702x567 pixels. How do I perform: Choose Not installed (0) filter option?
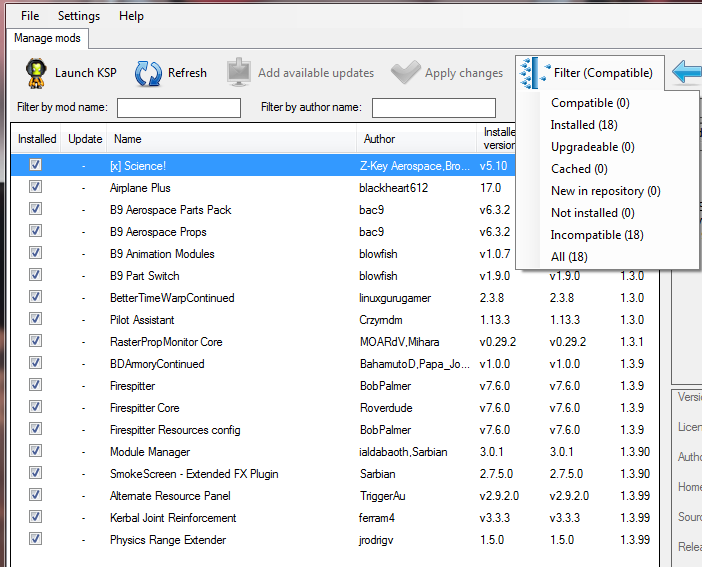593,213
